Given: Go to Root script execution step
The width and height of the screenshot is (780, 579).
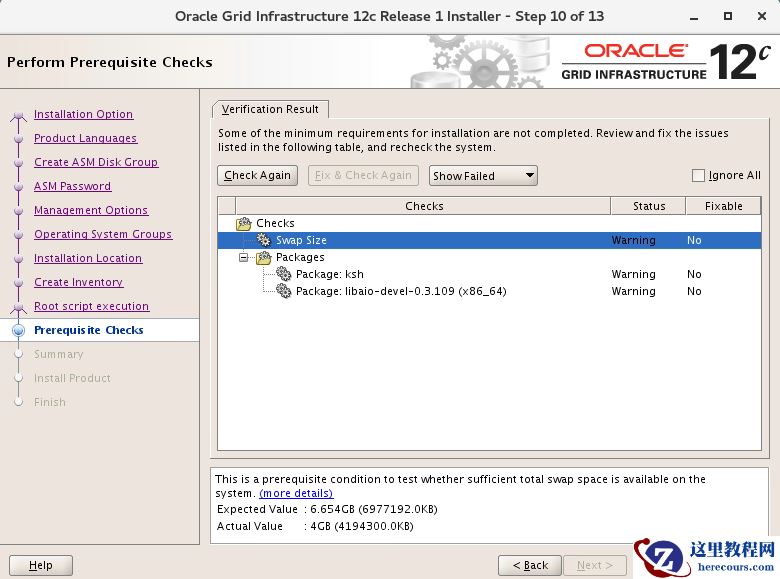Looking at the screenshot, I should [x=92, y=306].
